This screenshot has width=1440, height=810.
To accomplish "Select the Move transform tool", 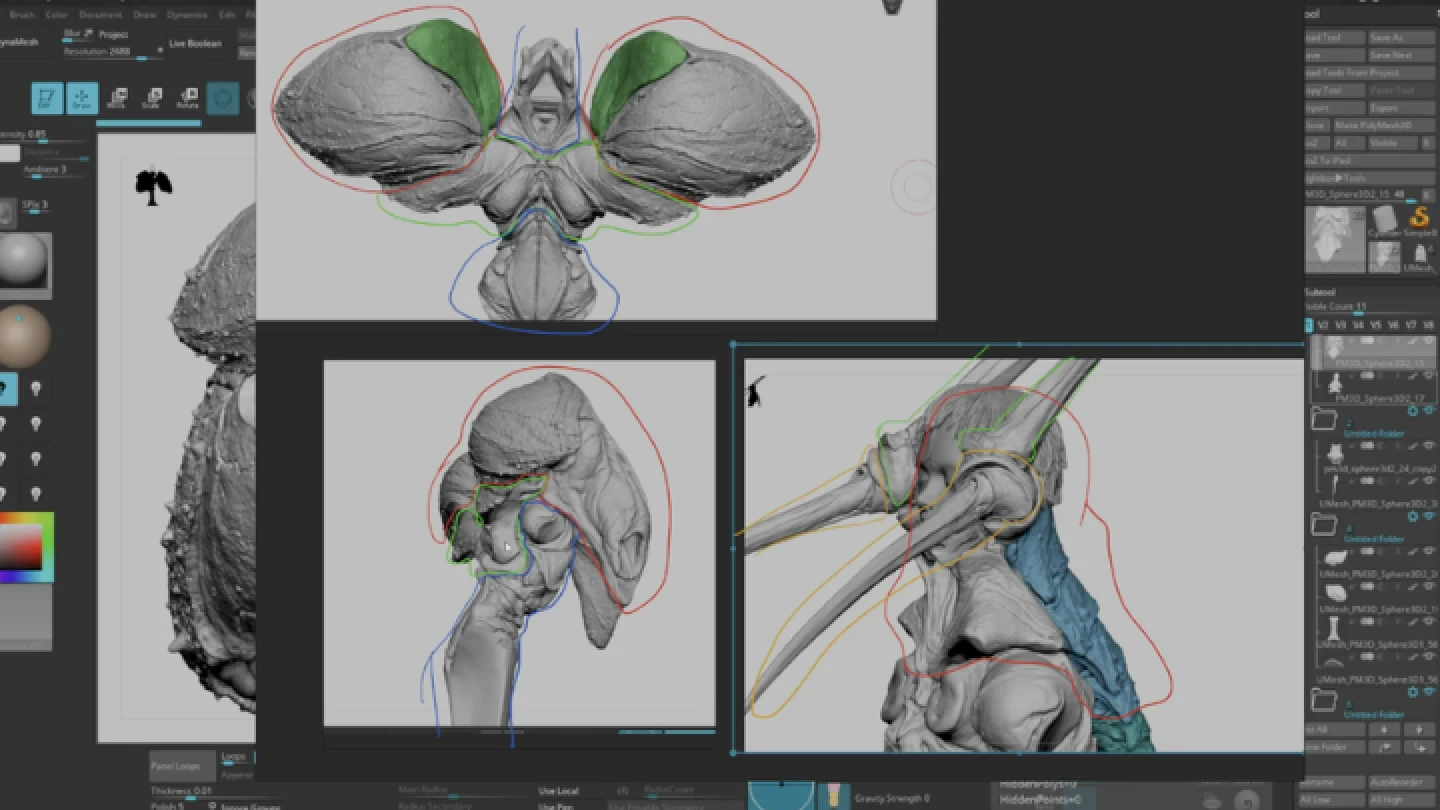I will coord(117,97).
